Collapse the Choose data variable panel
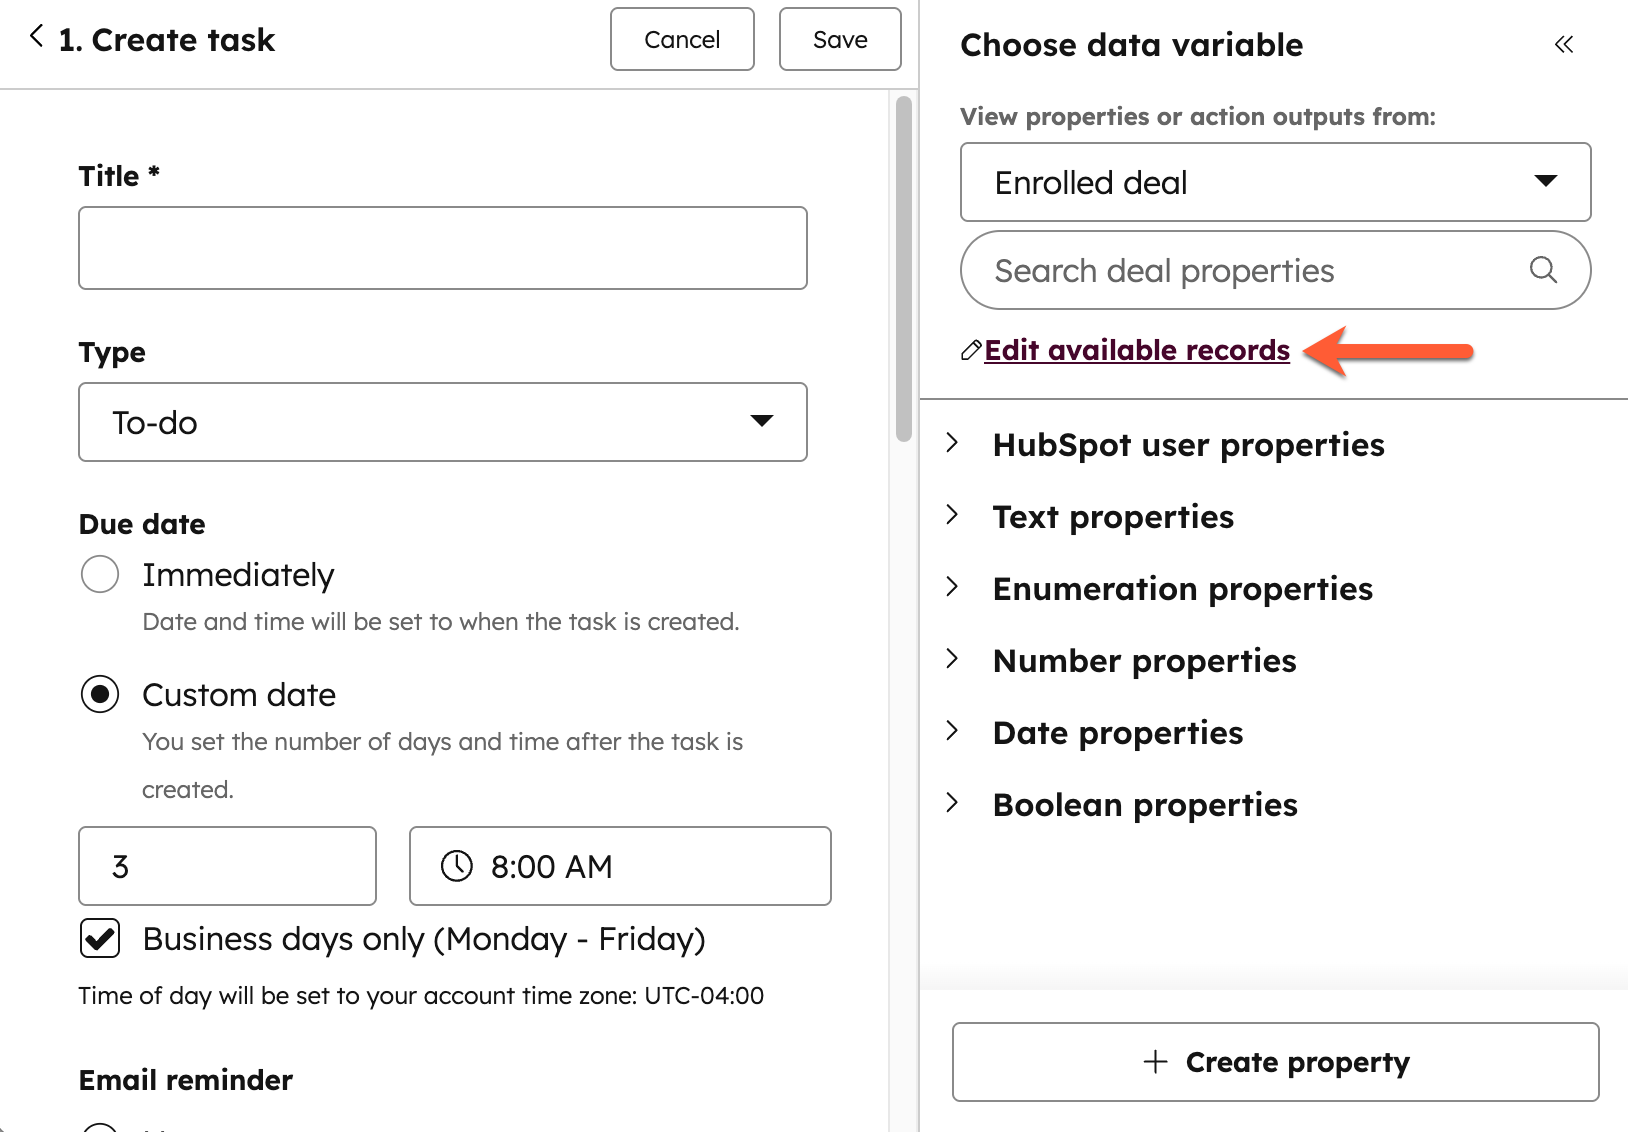Image resolution: width=1628 pixels, height=1132 pixels. 1564,45
